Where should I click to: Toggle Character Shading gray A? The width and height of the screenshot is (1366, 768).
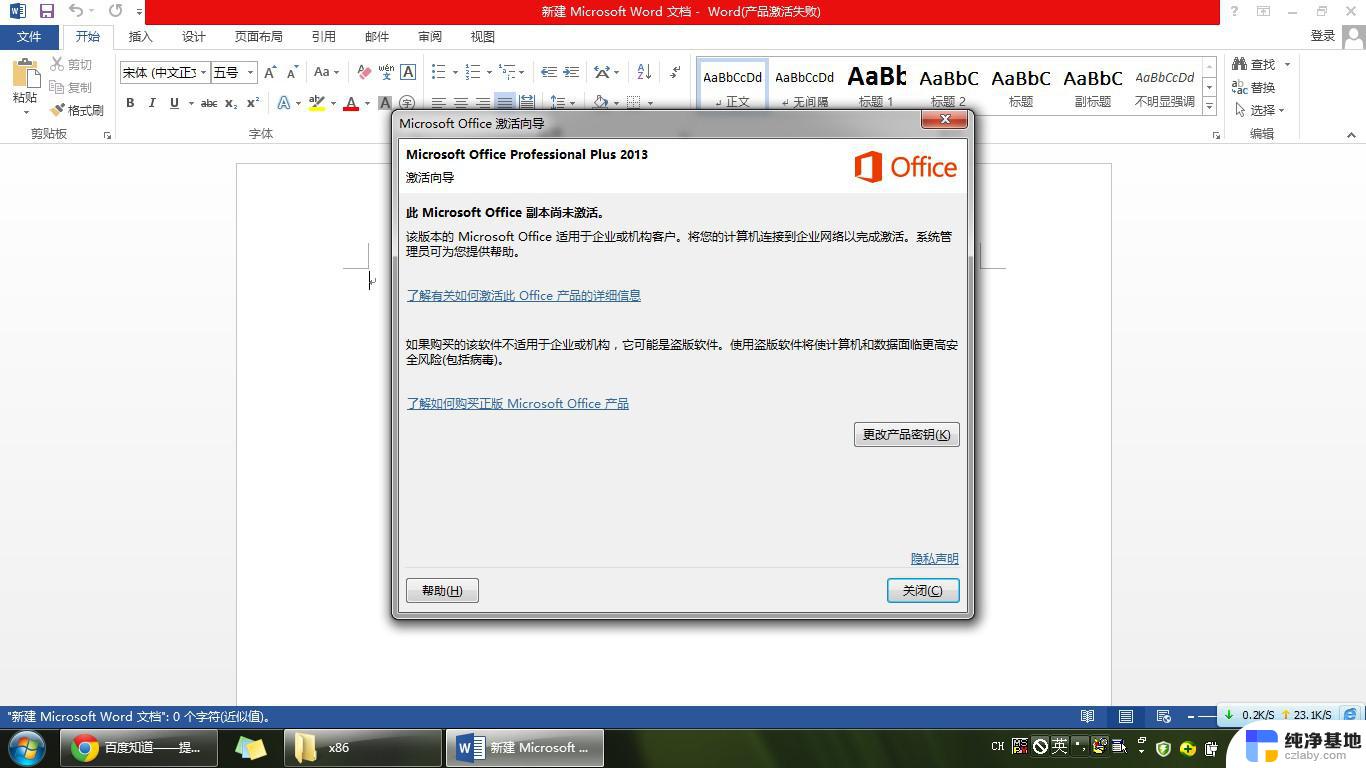coord(384,103)
